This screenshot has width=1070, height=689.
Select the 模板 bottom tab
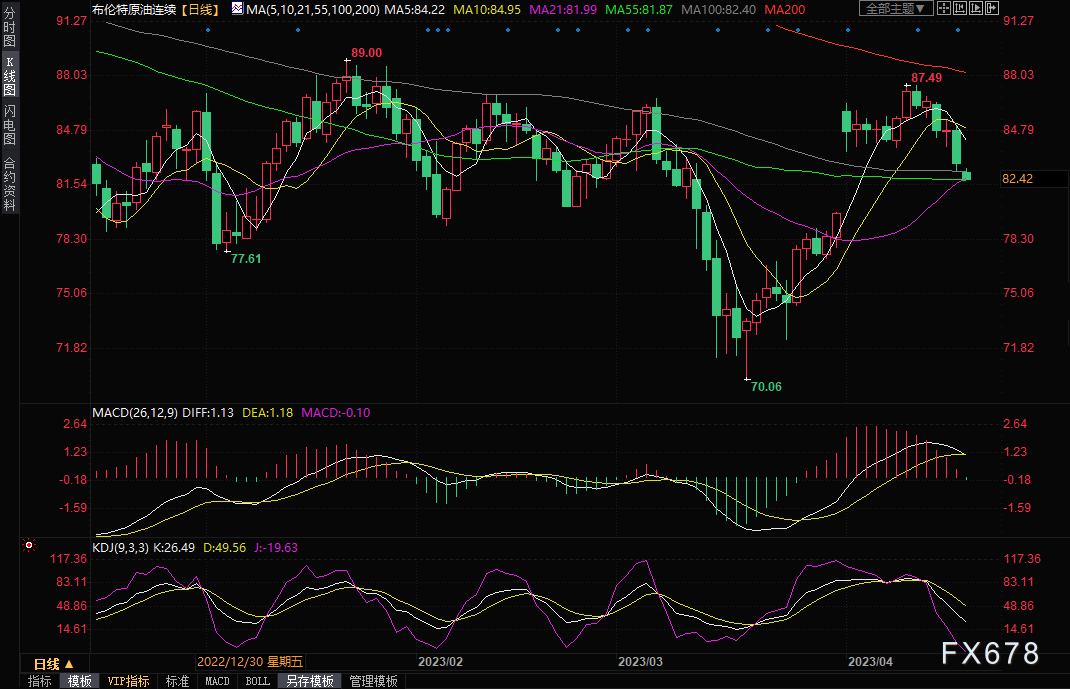(80, 681)
